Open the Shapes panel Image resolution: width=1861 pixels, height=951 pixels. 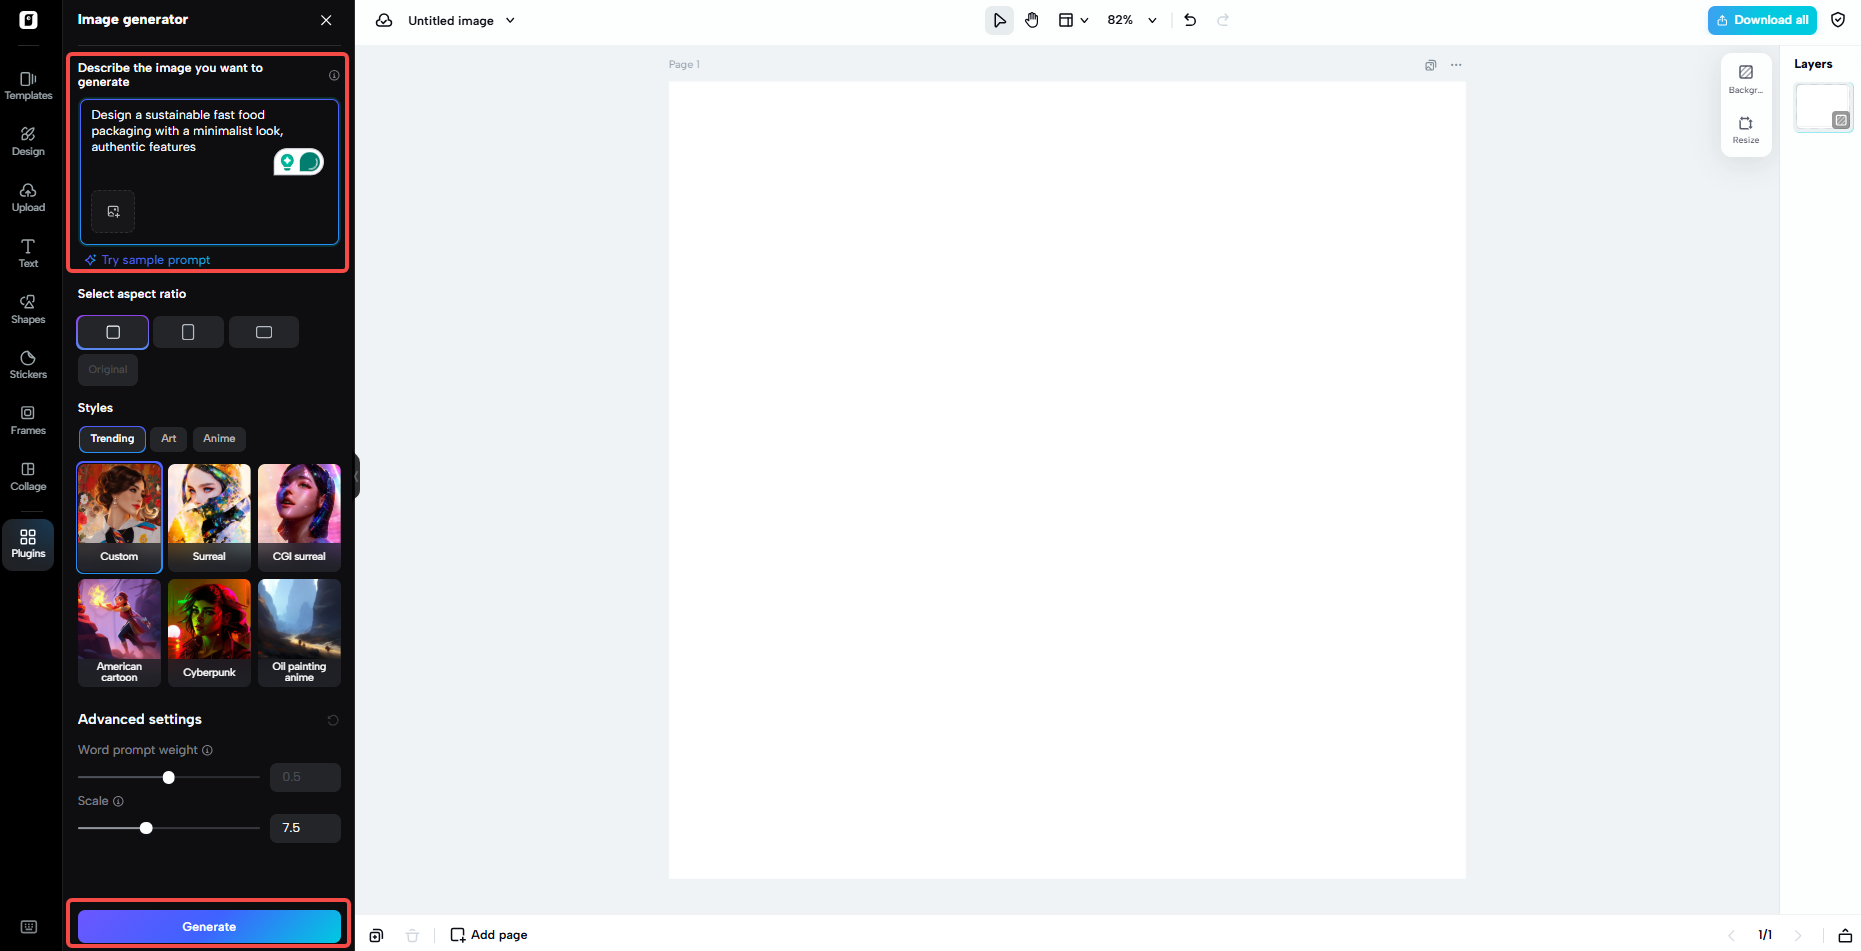click(x=27, y=307)
